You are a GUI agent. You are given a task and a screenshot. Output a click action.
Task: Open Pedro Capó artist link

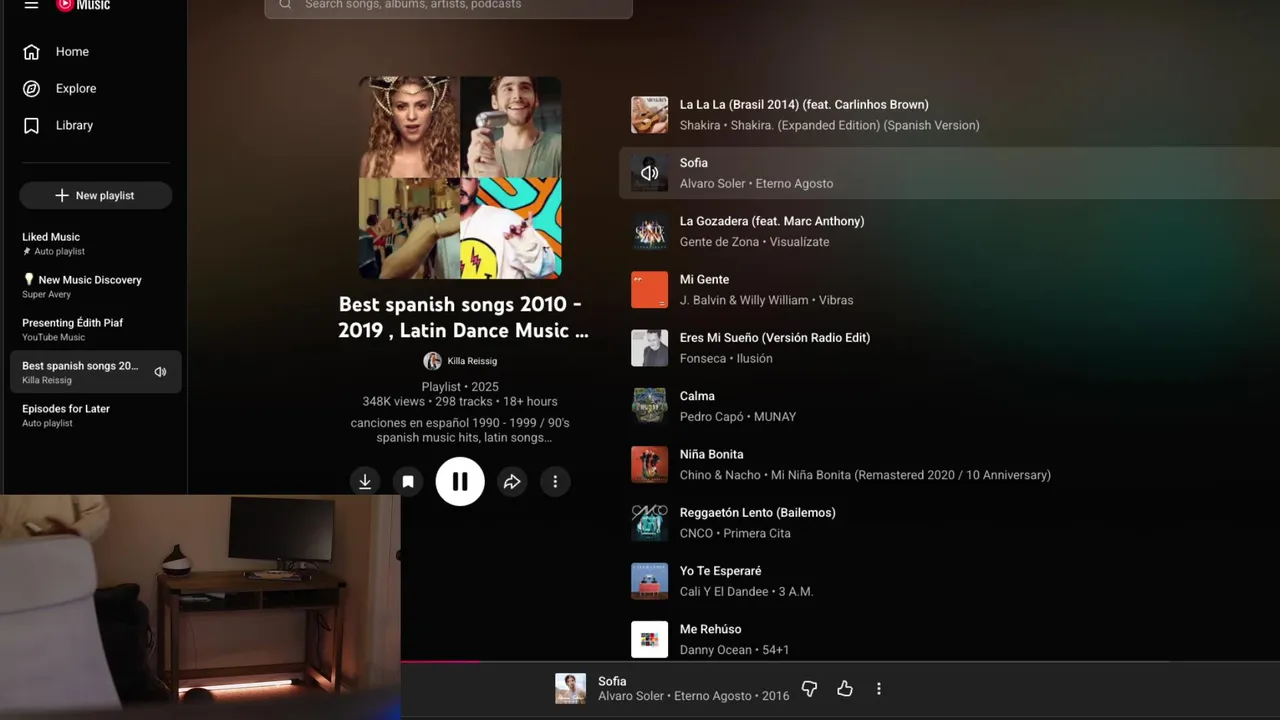point(712,417)
